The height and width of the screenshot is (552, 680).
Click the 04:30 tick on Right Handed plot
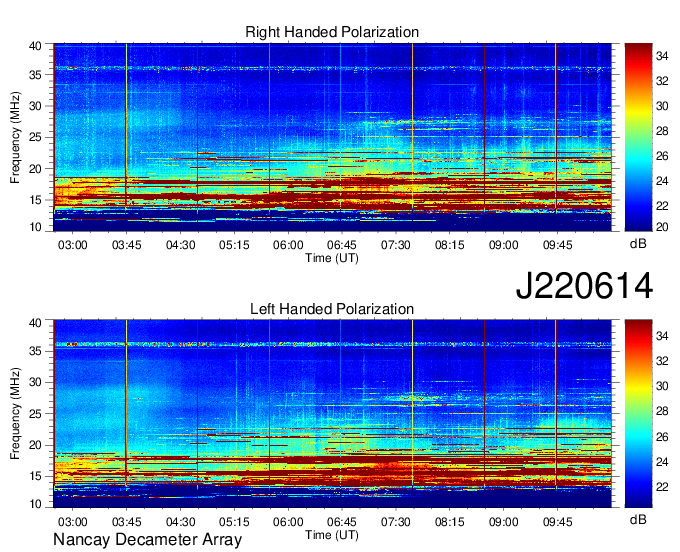tap(180, 245)
